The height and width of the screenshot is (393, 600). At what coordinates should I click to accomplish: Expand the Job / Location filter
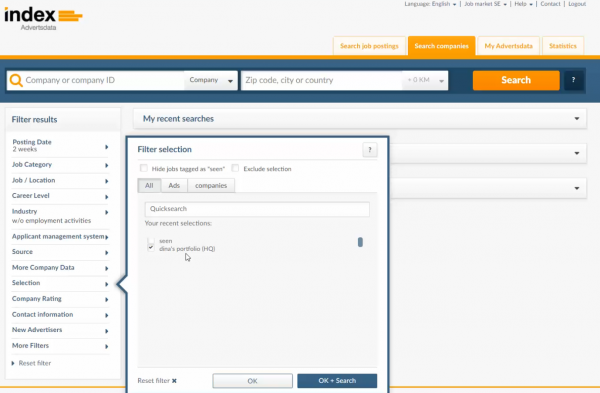60,181
